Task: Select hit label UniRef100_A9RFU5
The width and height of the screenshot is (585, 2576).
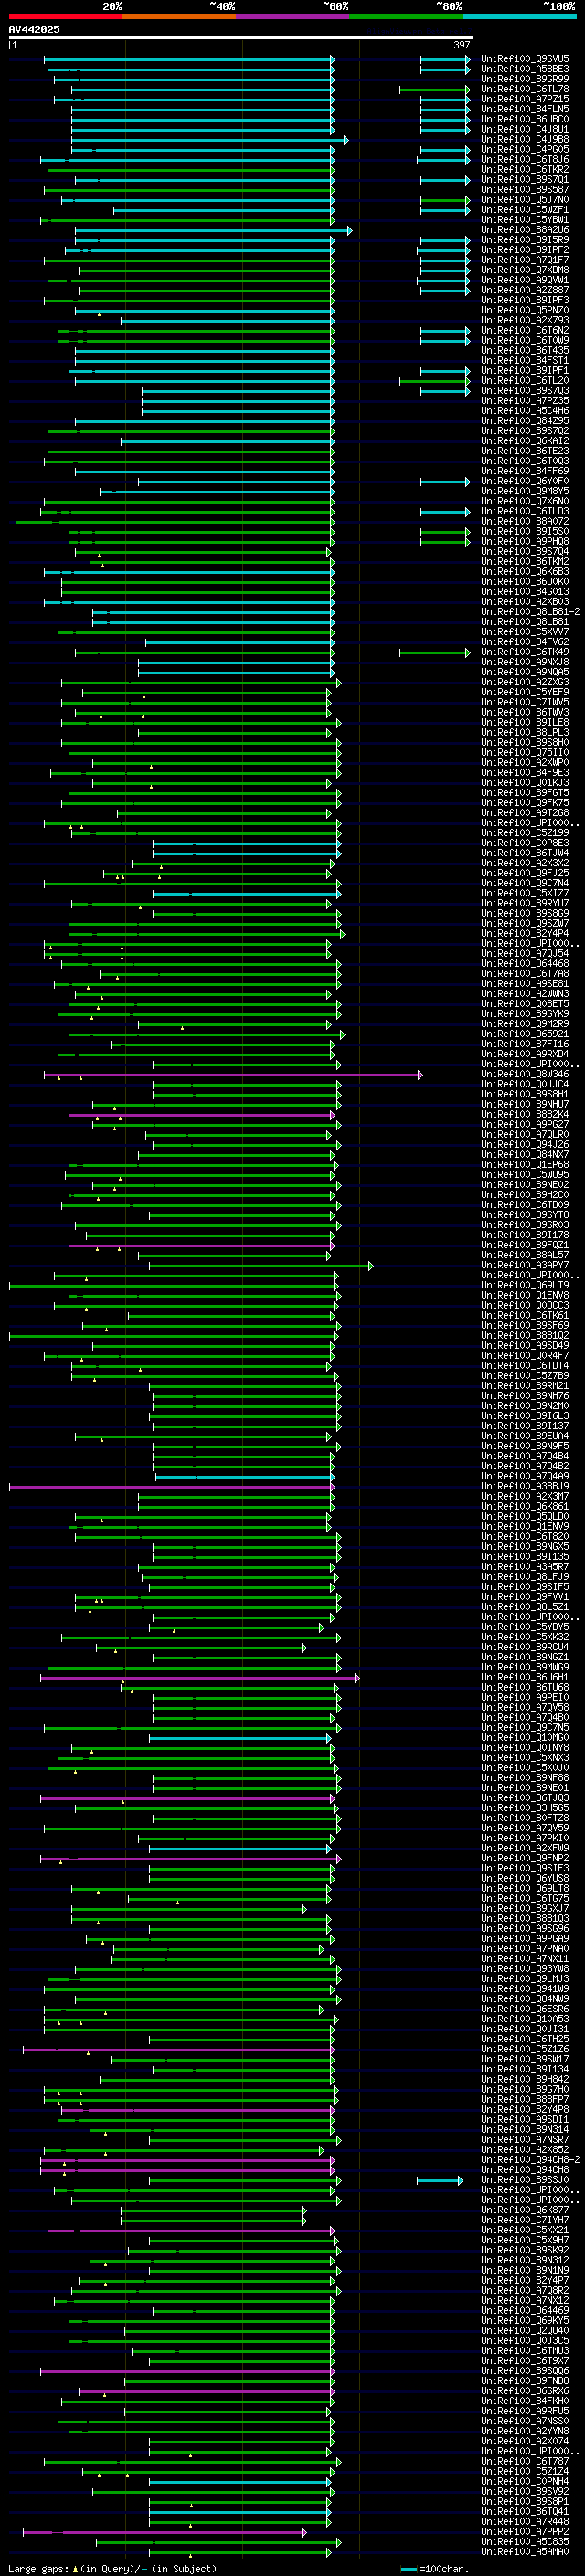Action: [525, 2412]
